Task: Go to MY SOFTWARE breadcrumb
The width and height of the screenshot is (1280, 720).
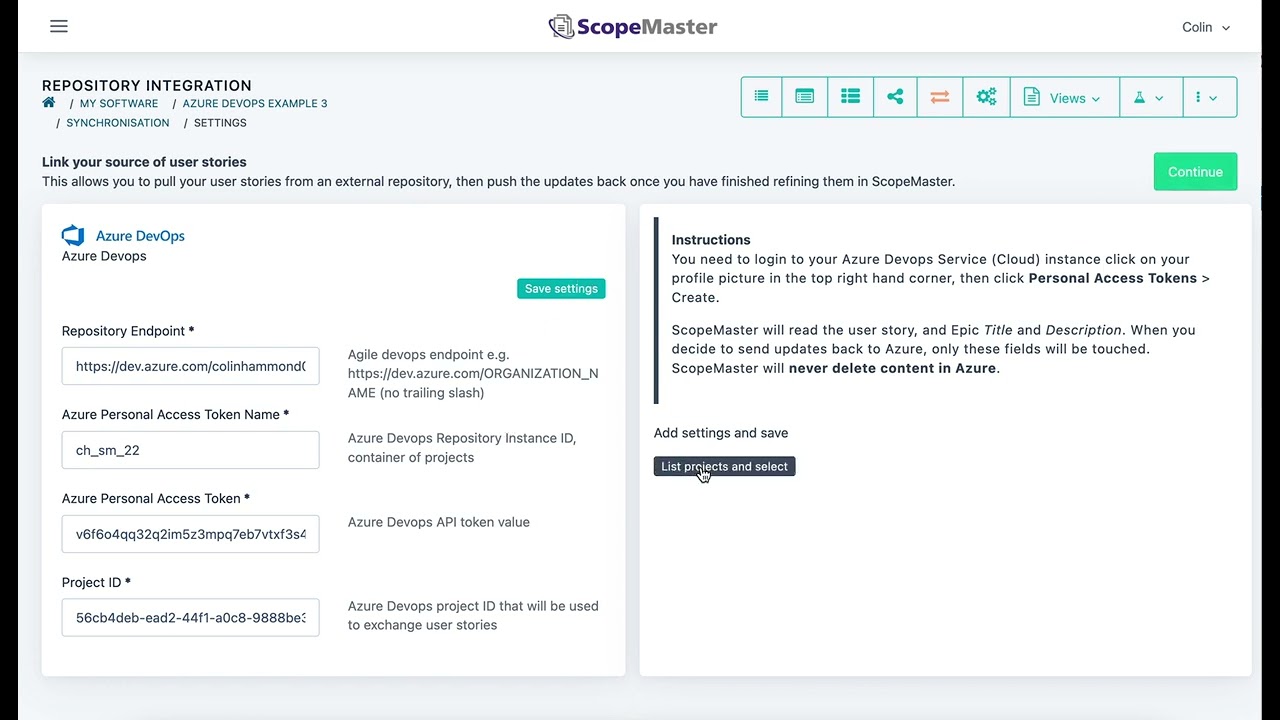Action: coord(119,104)
